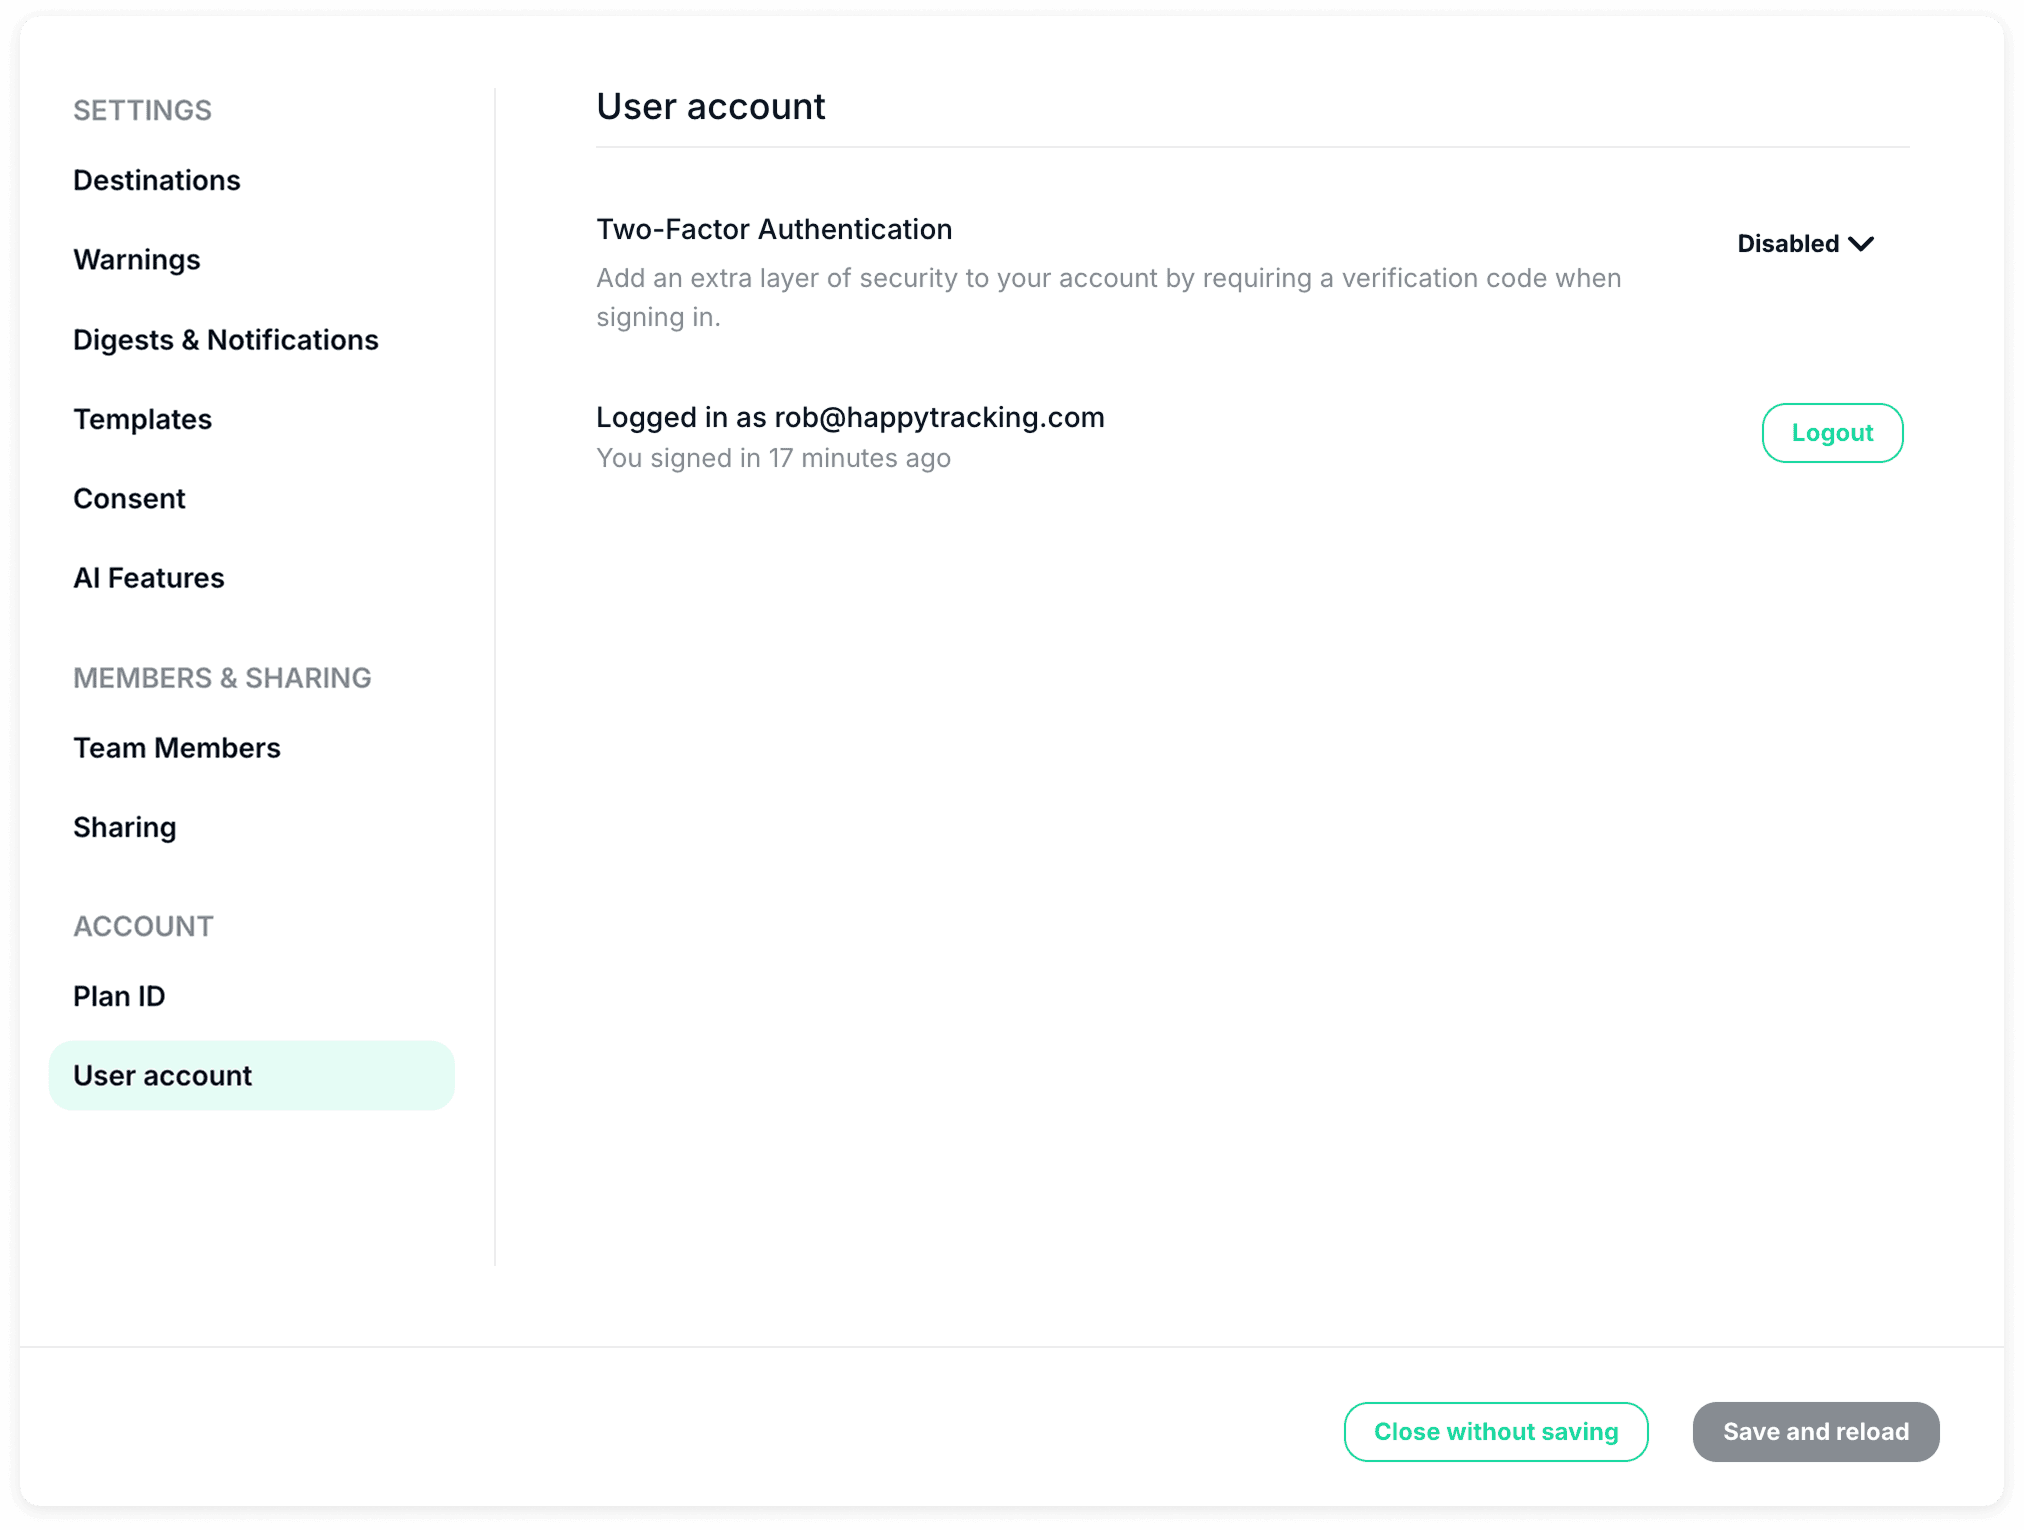Click Close without saving
Viewport: 2024px width, 1530px height.
pos(1495,1431)
